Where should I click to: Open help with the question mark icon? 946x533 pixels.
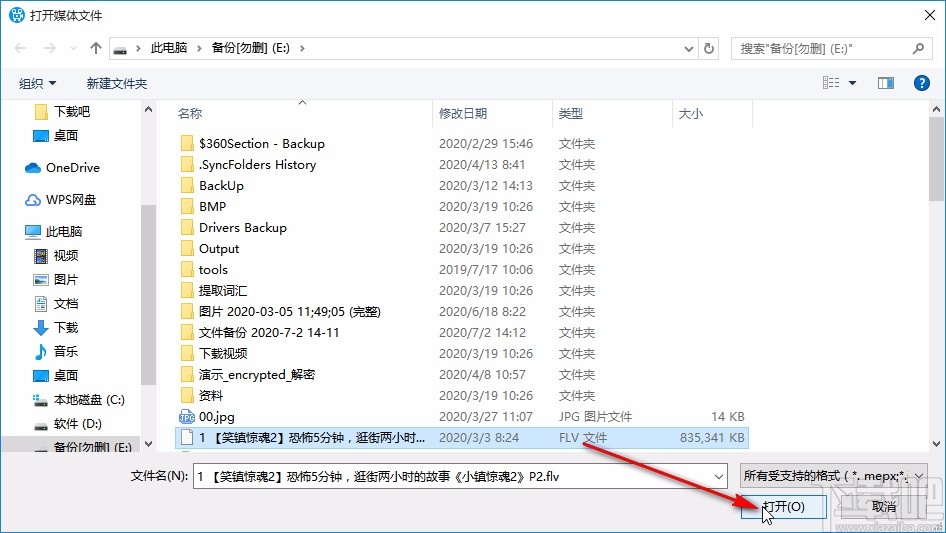click(x=921, y=83)
